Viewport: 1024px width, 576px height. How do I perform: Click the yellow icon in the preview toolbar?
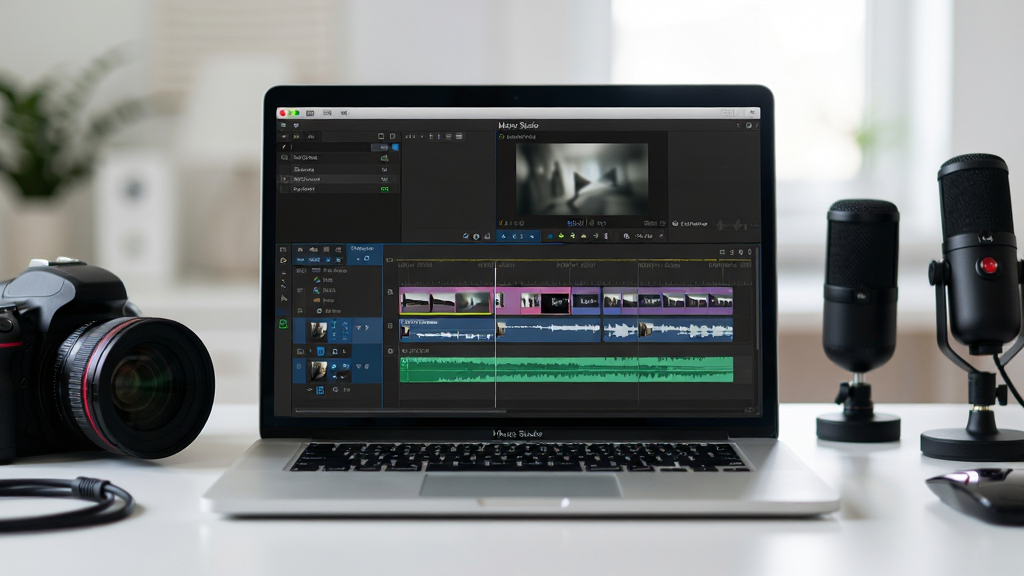(561, 236)
